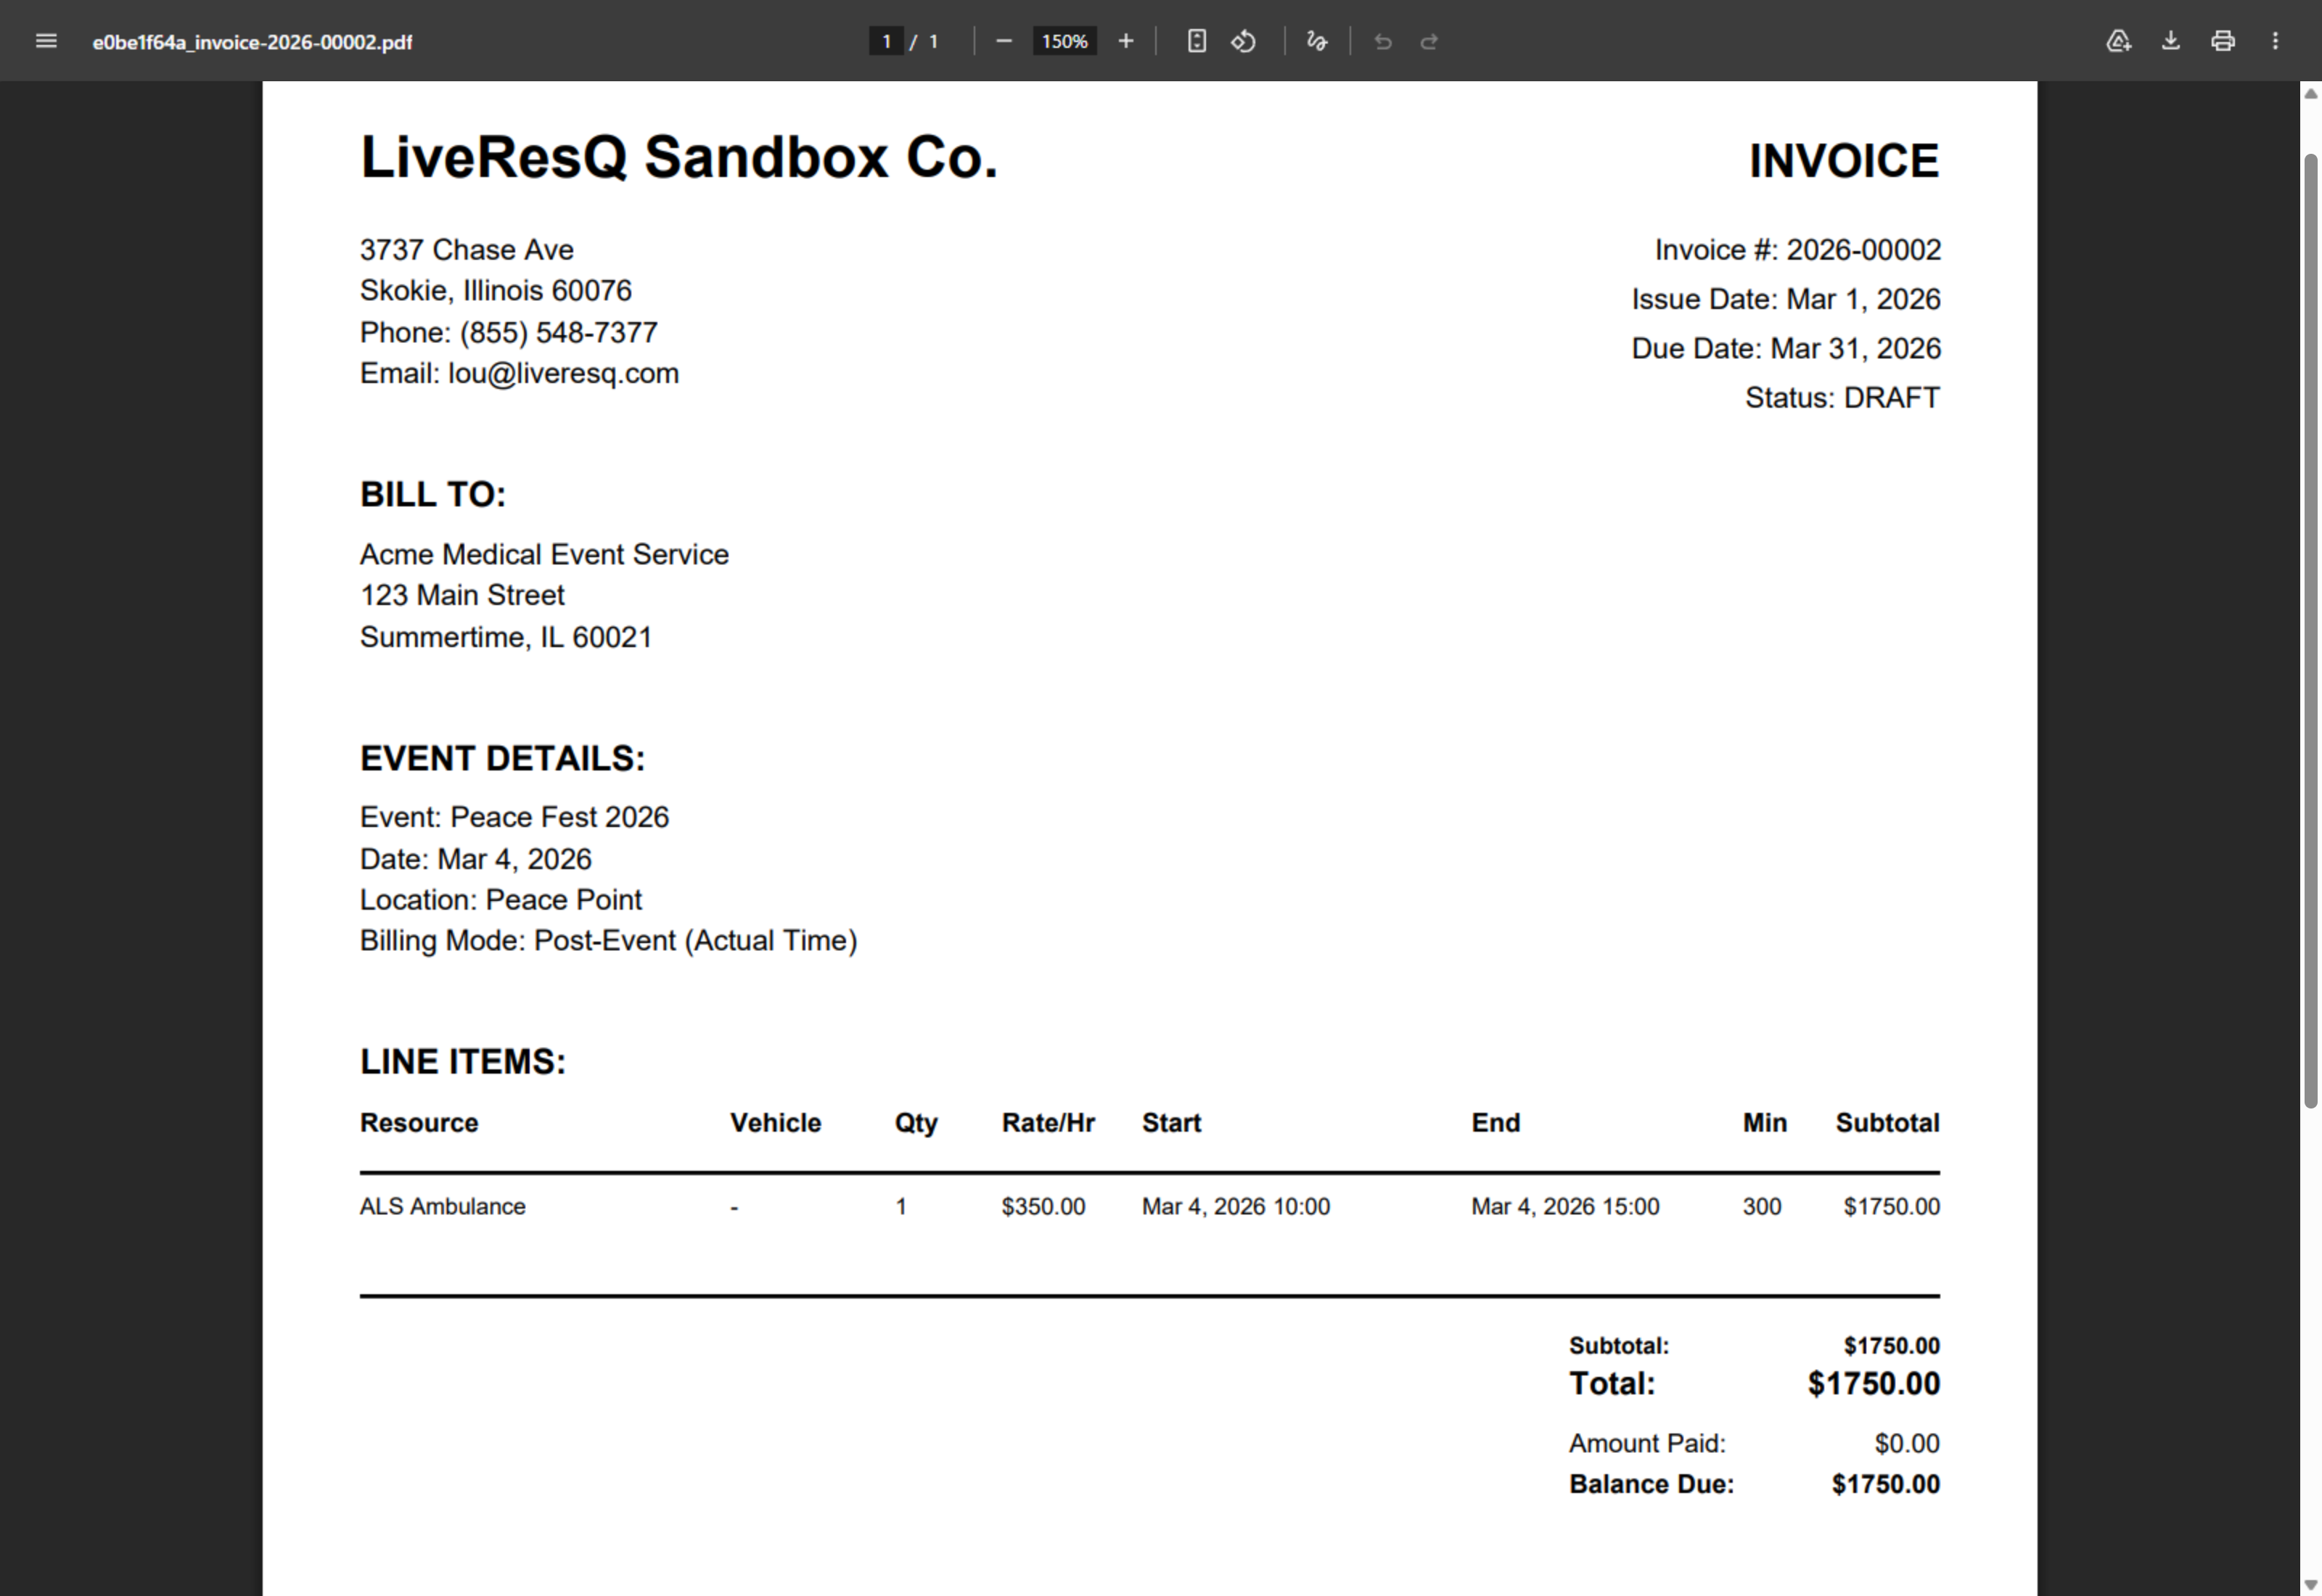The height and width of the screenshot is (1596, 2322).
Task: Click the Start column header
Action: pyautogui.click(x=1171, y=1123)
